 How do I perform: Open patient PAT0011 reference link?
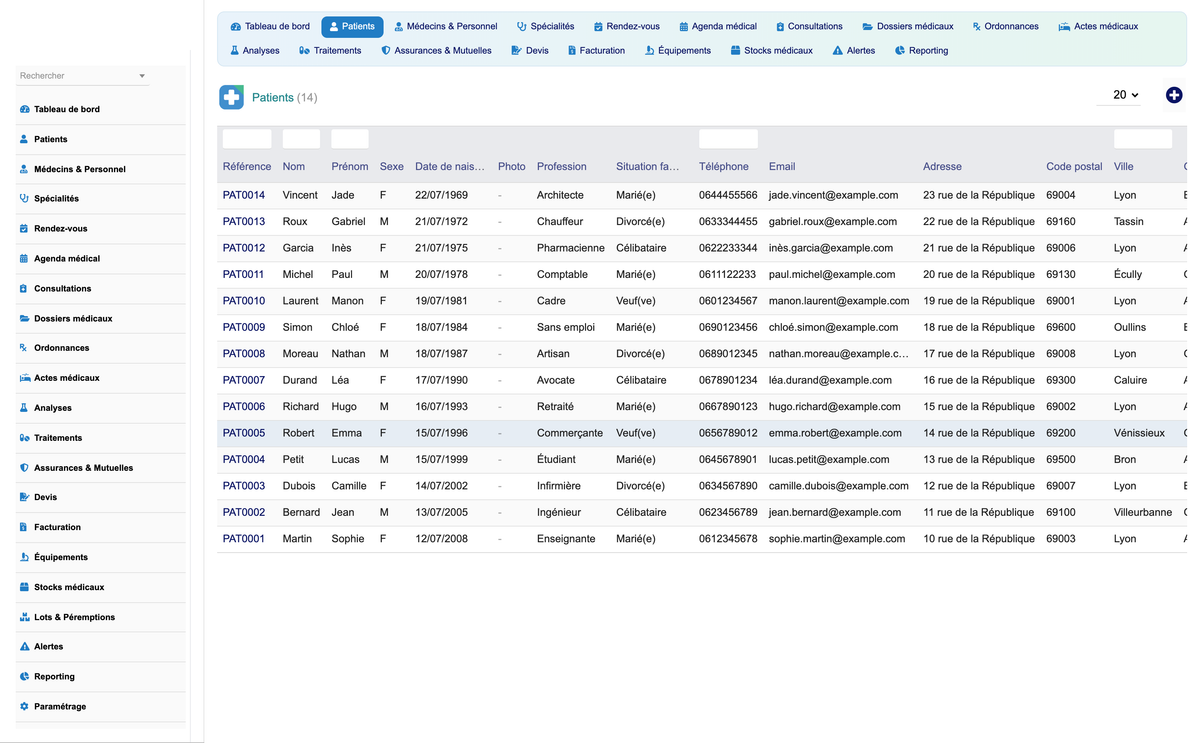(x=244, y=274)
